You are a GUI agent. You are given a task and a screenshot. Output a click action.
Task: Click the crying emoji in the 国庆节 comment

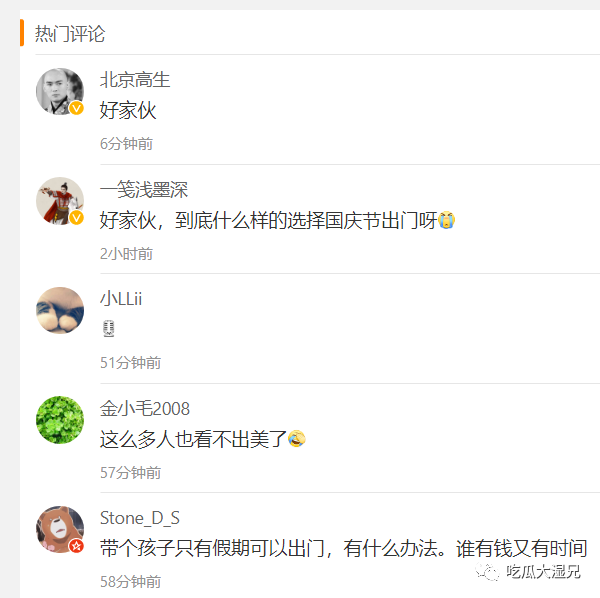[x=447, y=220]
